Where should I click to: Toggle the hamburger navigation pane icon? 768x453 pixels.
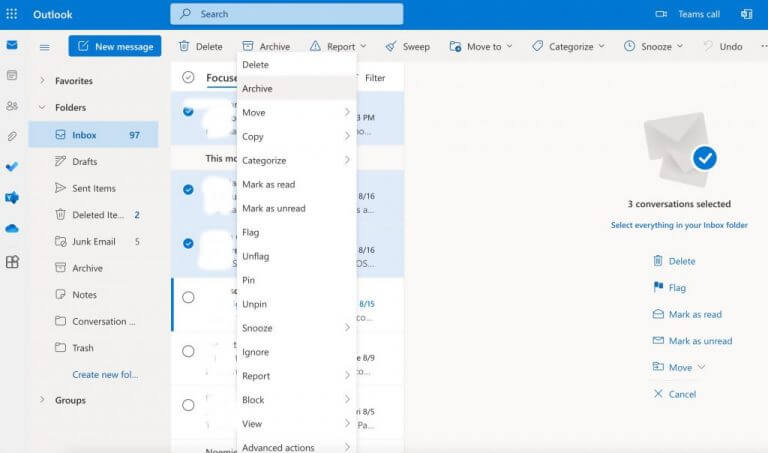45,47
